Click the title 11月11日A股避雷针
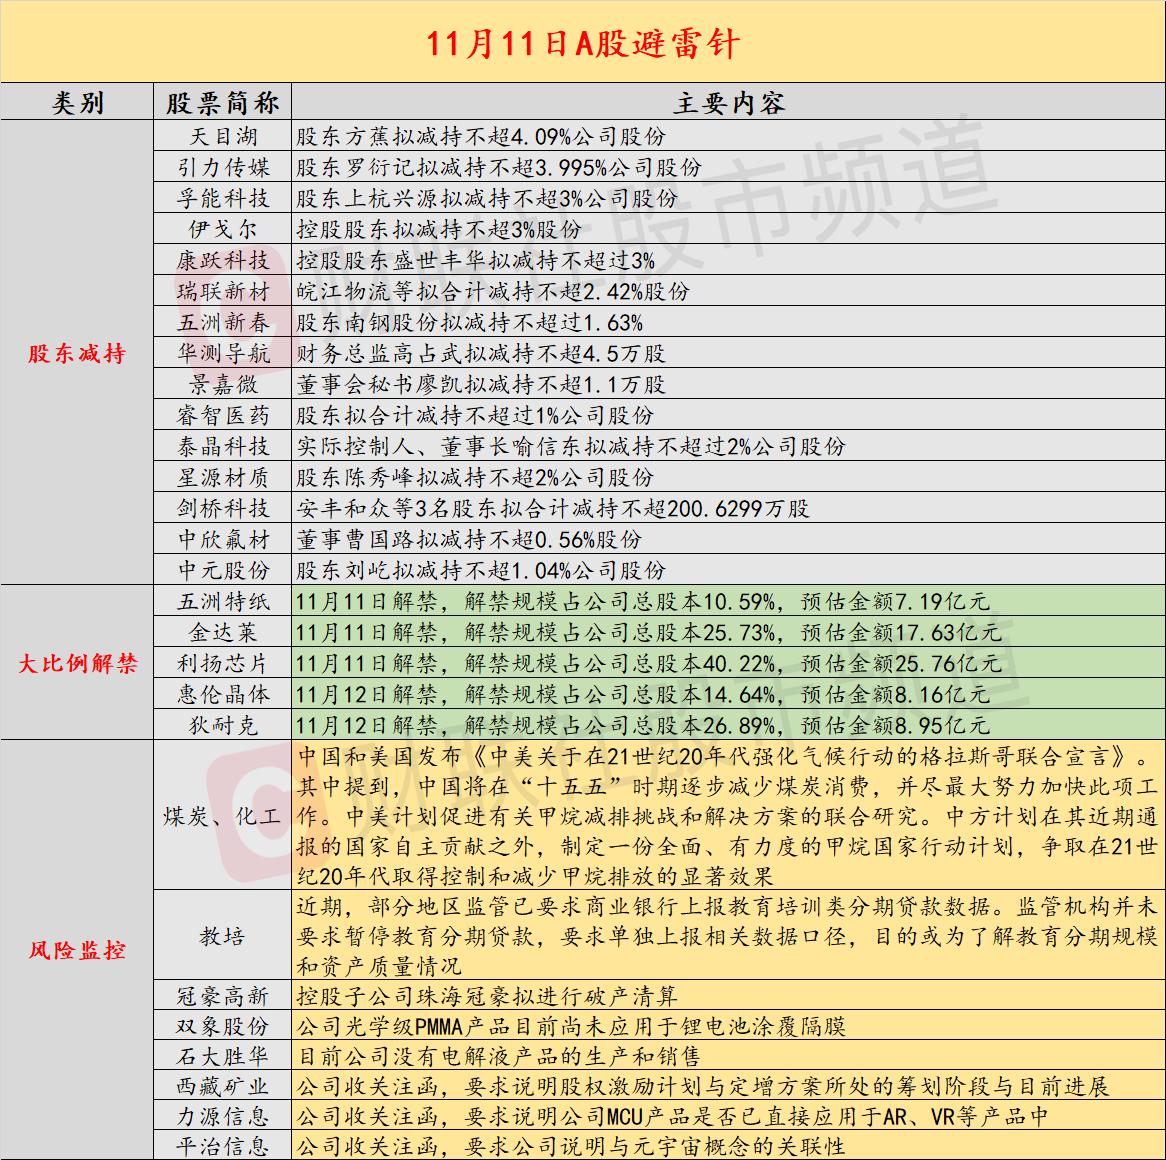 coord(582,43)
